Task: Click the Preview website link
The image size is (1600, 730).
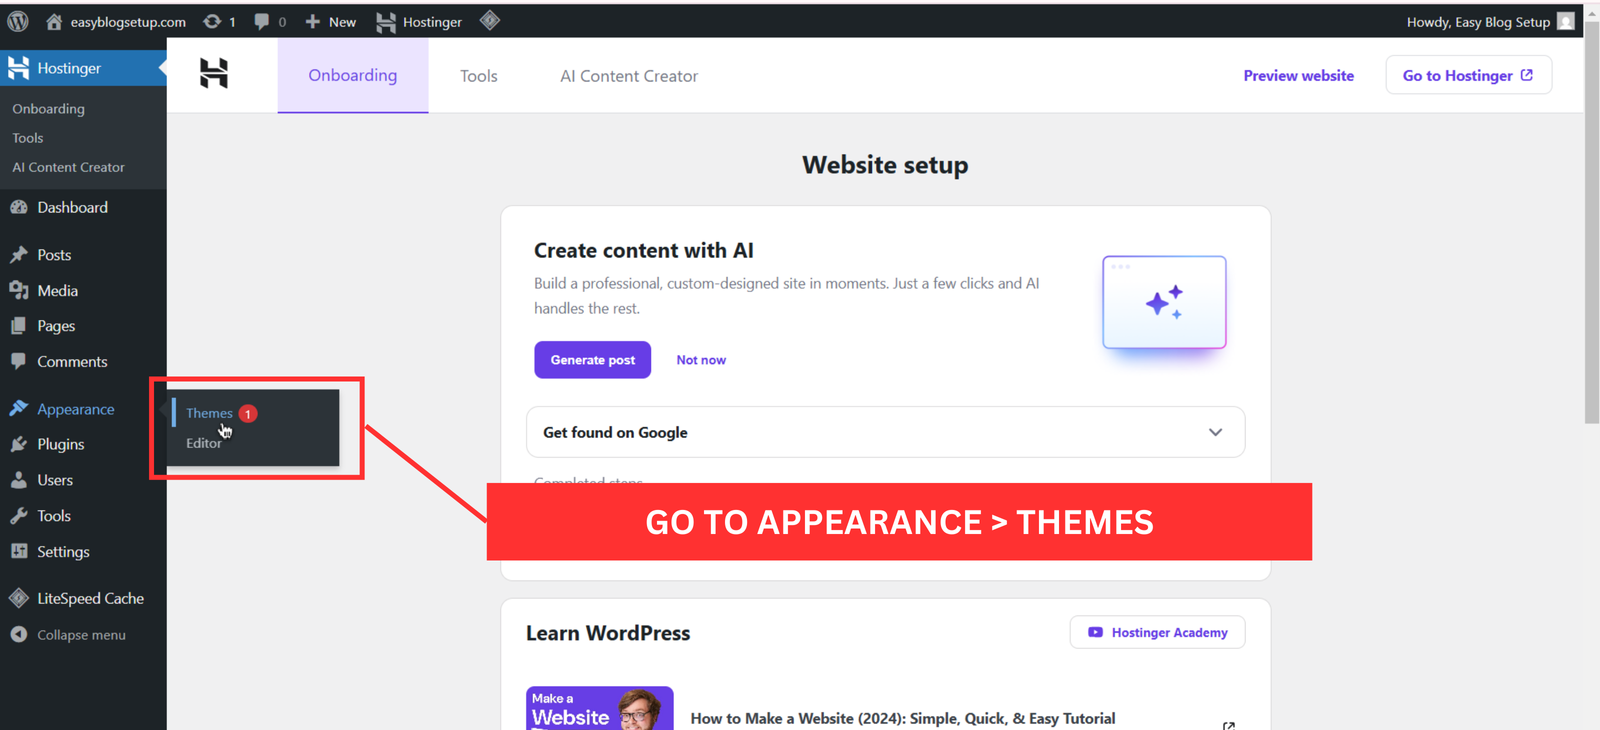Action: (x=1298, y=76)
